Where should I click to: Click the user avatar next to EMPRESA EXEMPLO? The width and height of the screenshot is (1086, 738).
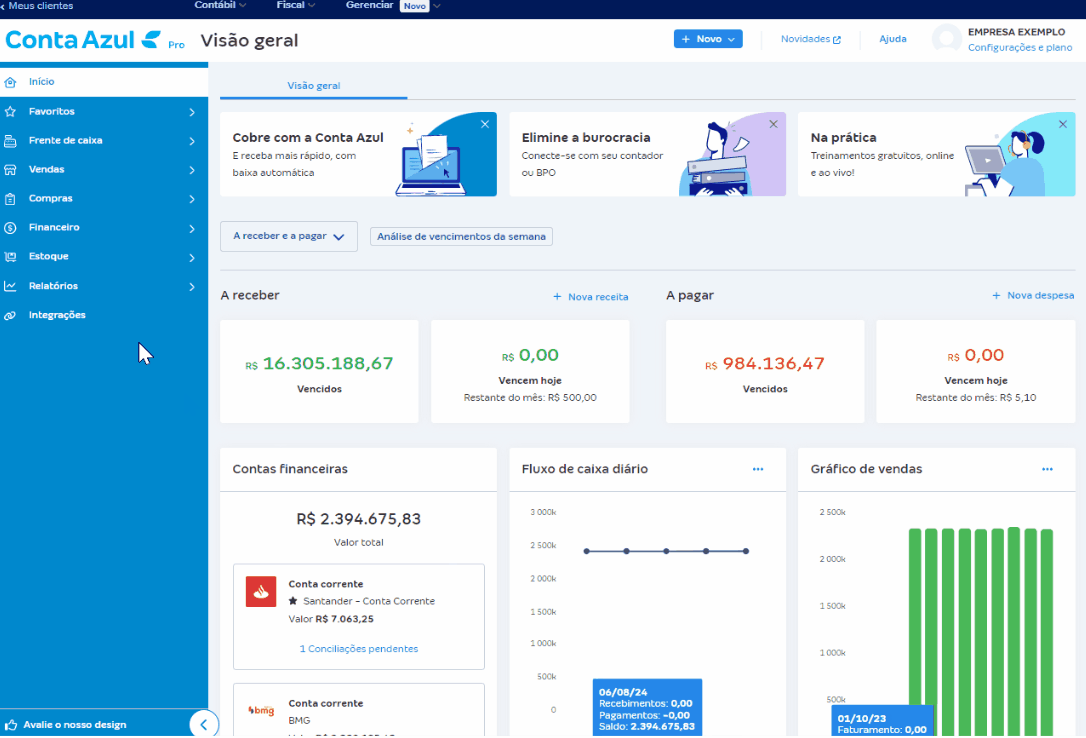(x=947, y=39)
